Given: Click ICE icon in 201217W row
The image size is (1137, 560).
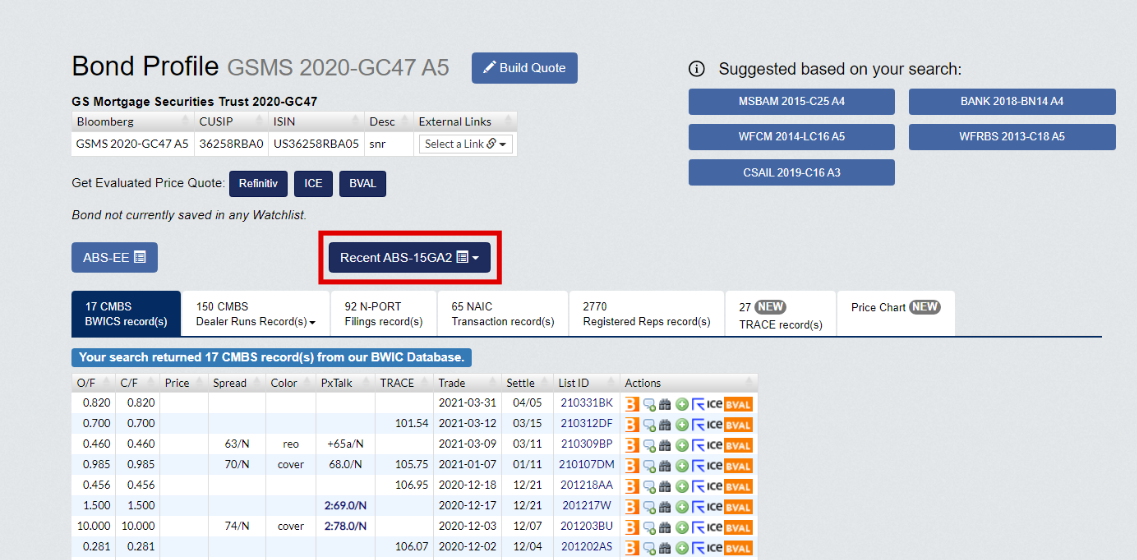Looking at the screenshot, I should [714, 507].
